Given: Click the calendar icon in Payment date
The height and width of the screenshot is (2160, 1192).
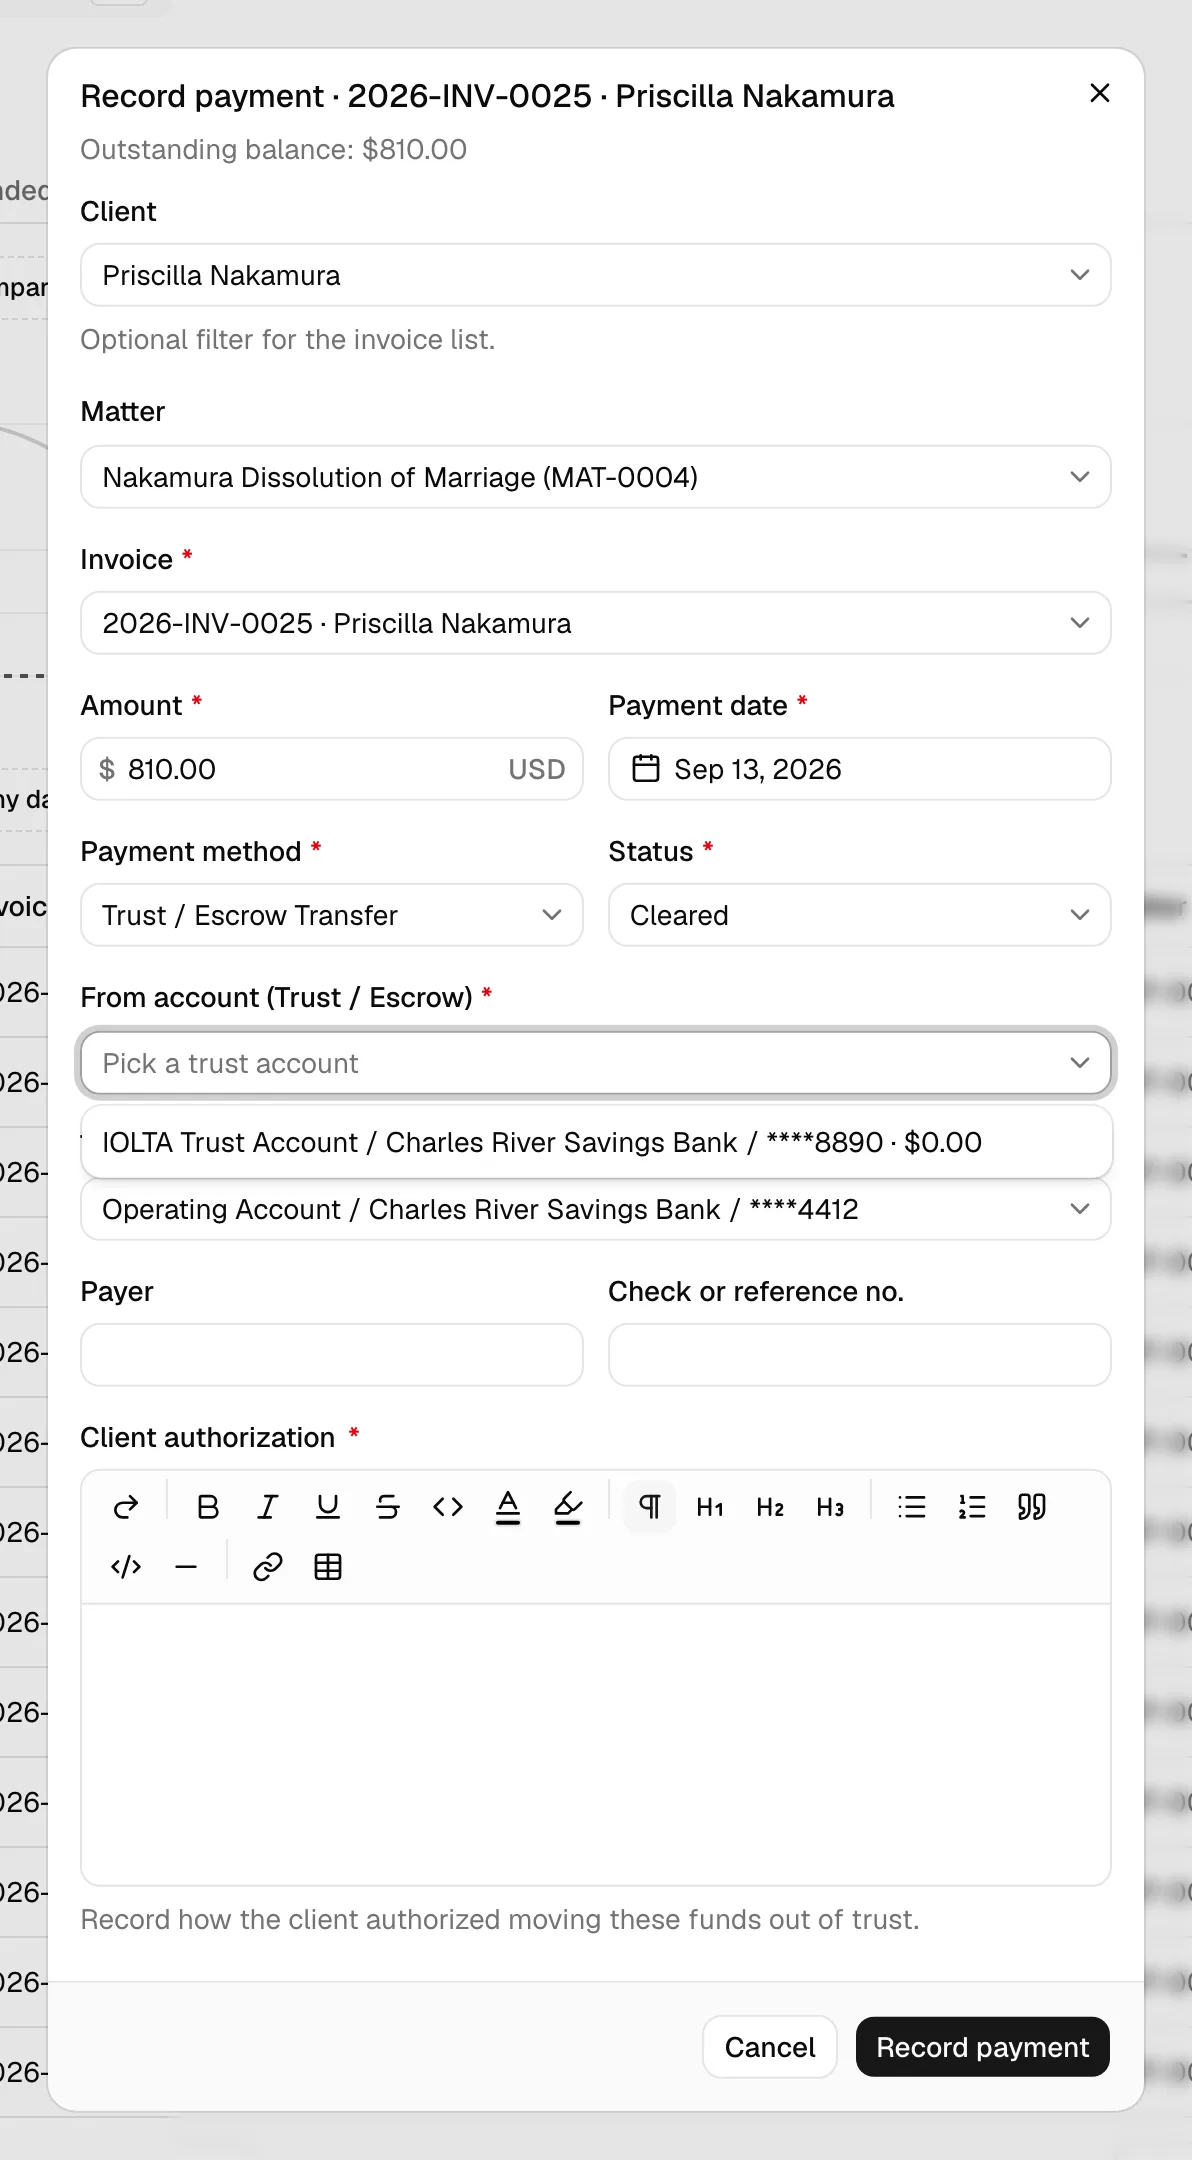Looking at the screenshot, I should (x=646, y=769).
